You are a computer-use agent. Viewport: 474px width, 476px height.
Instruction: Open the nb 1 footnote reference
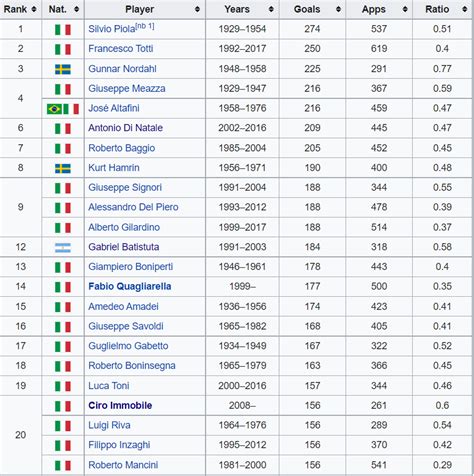[145, 27]
